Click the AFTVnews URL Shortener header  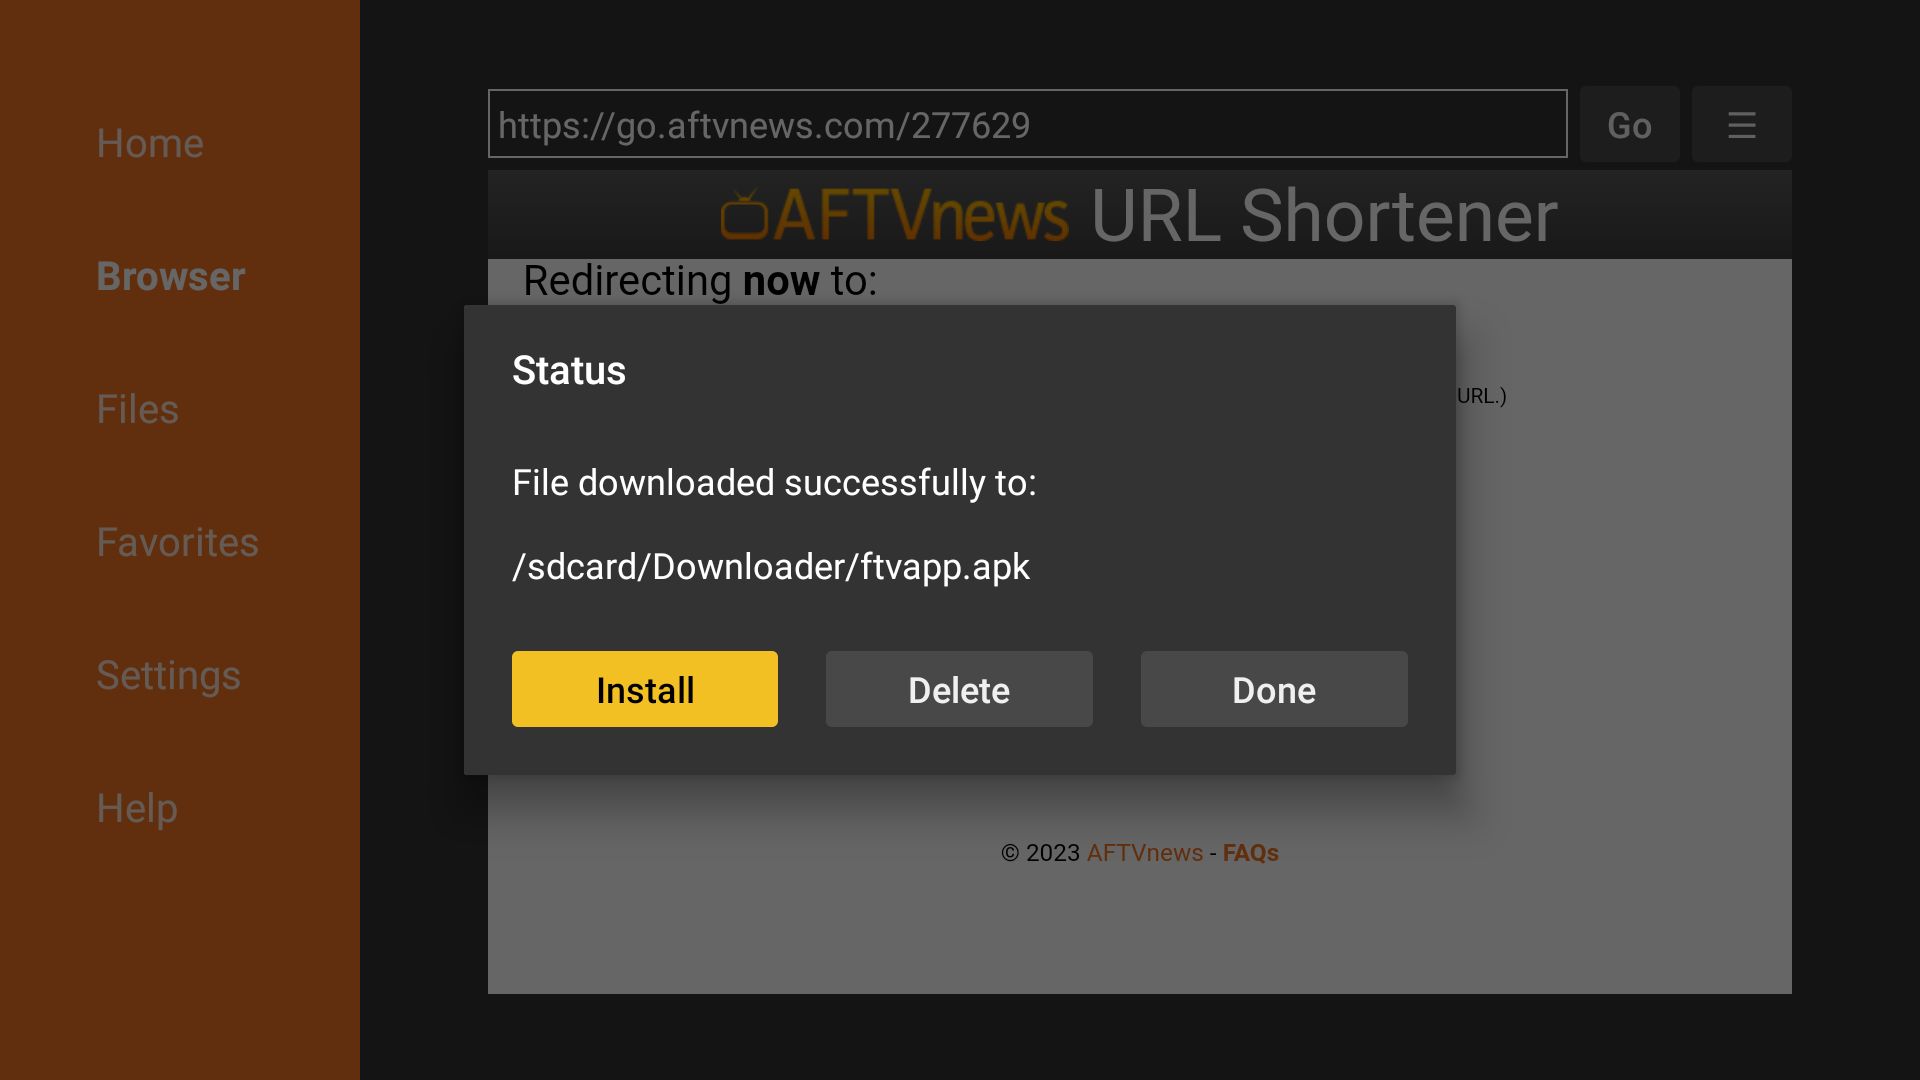click(1138, 214)
